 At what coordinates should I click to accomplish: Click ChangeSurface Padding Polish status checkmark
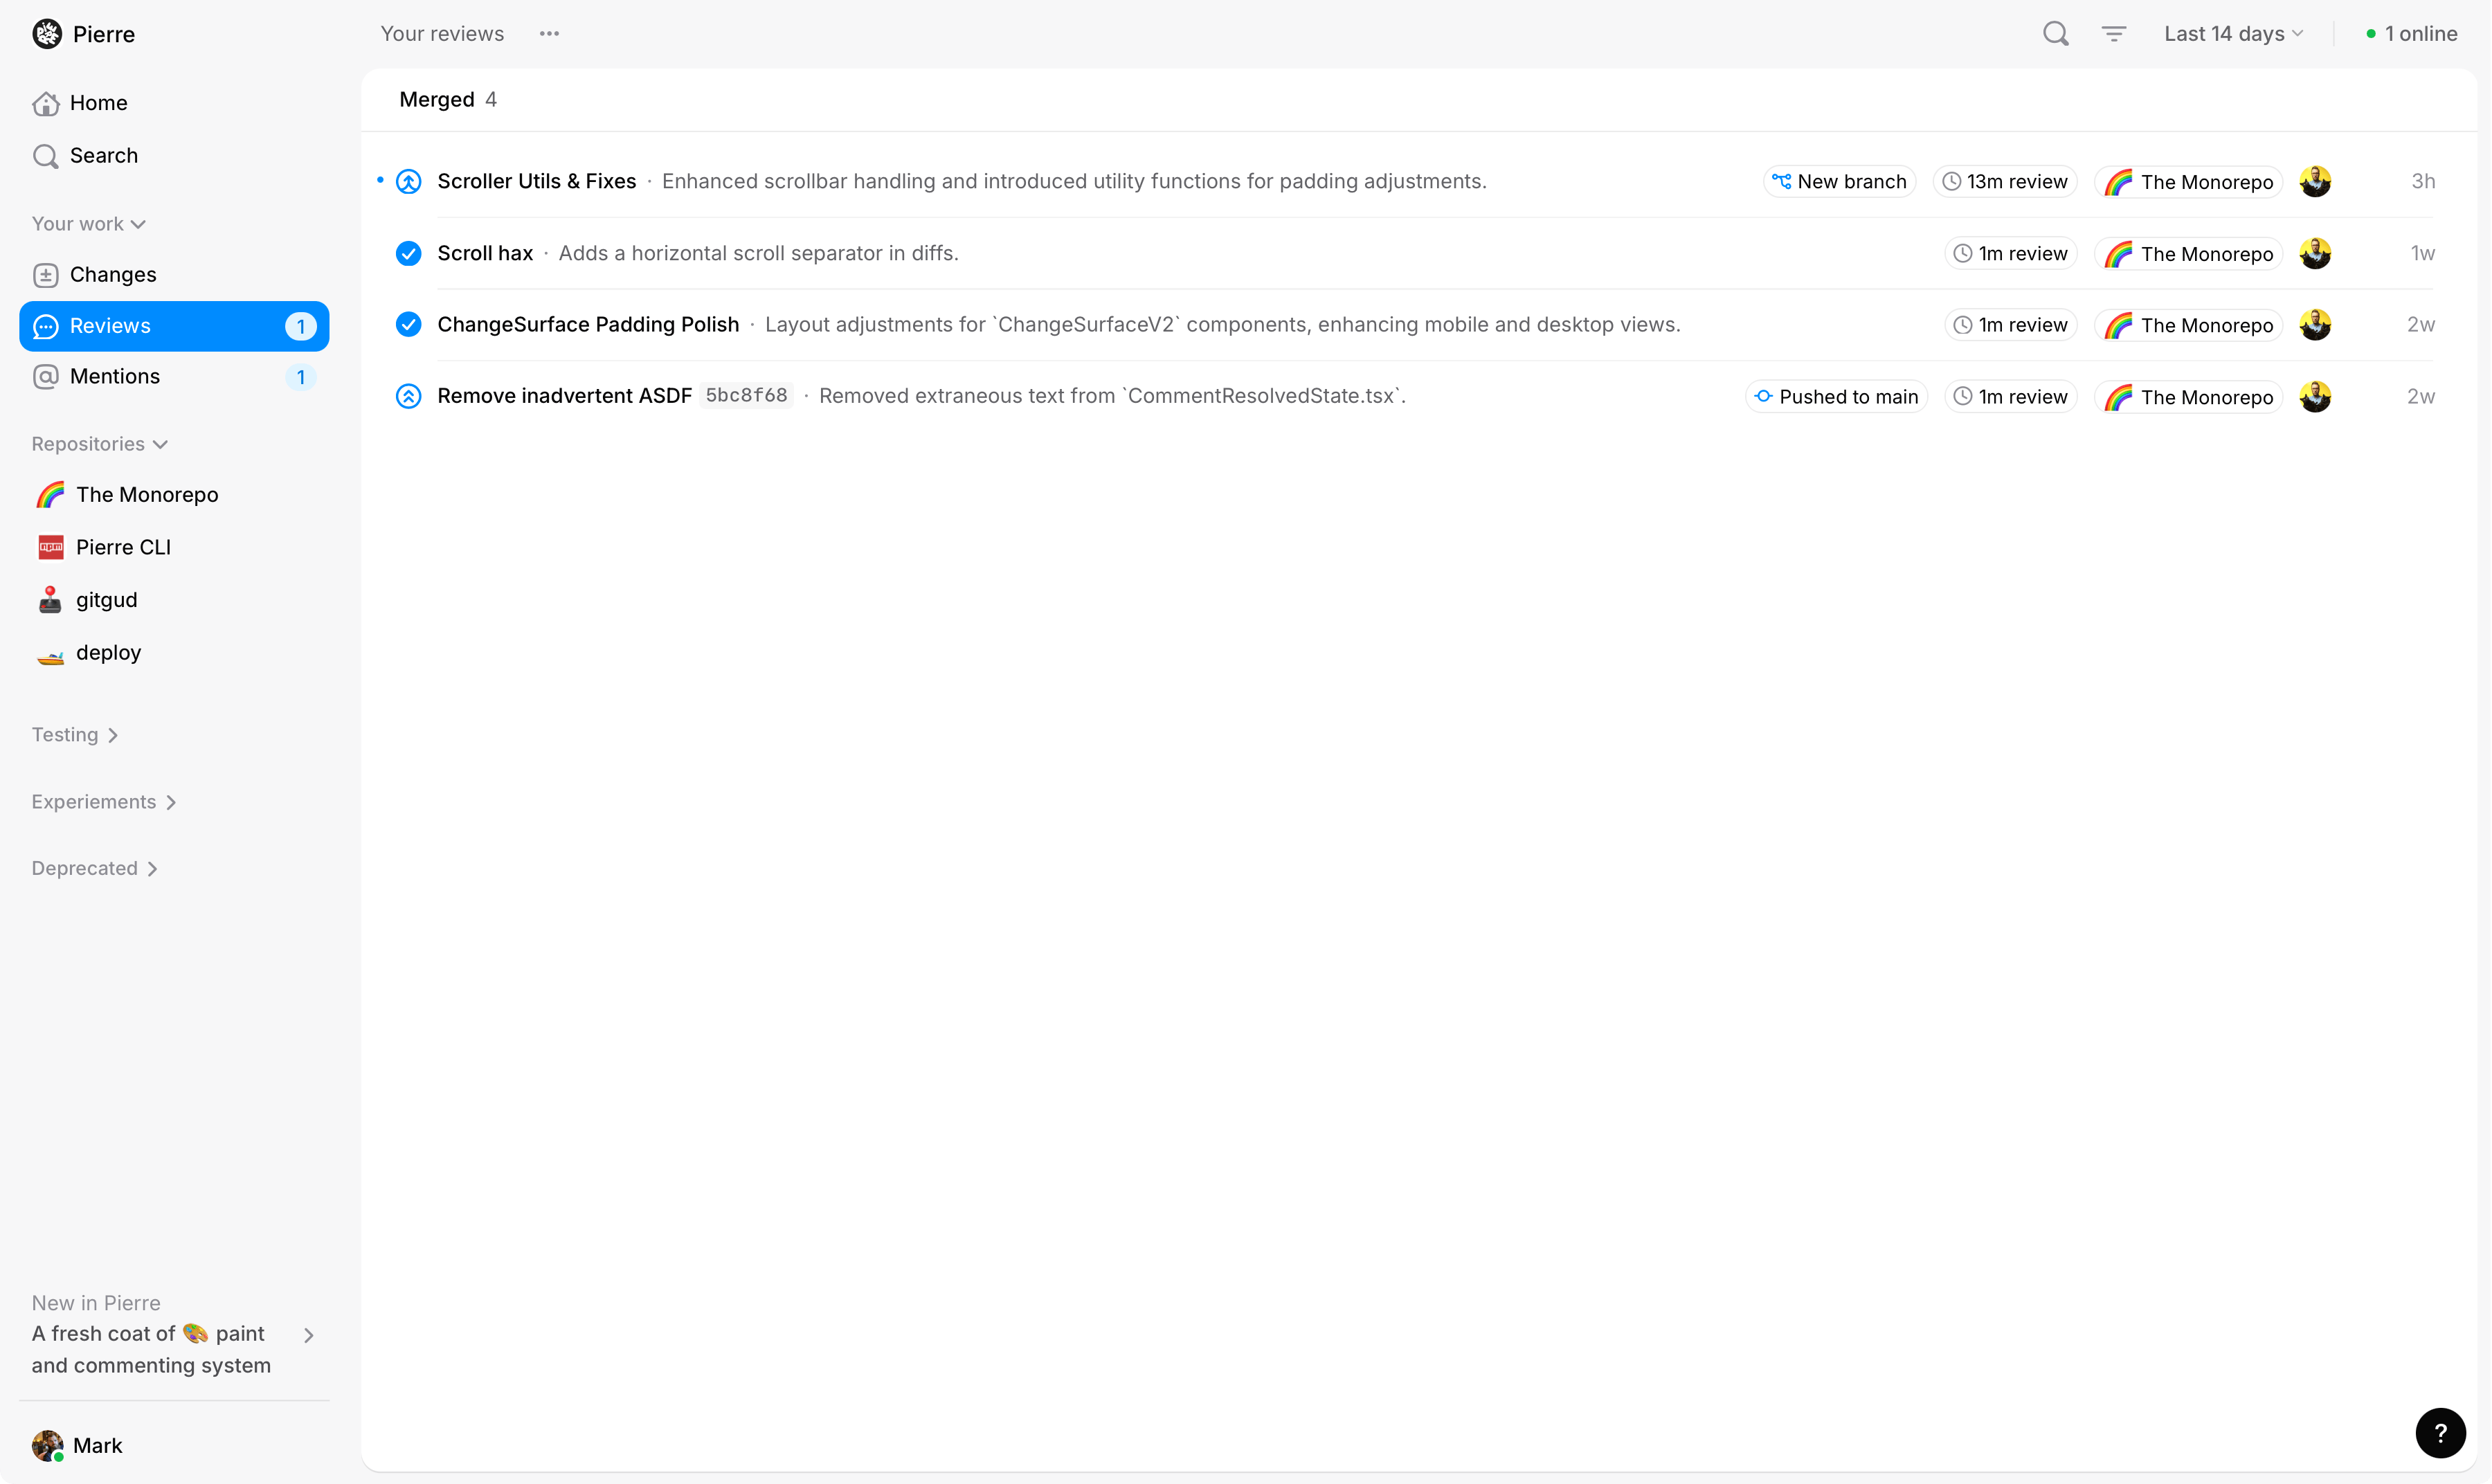[x=408, y=325]
